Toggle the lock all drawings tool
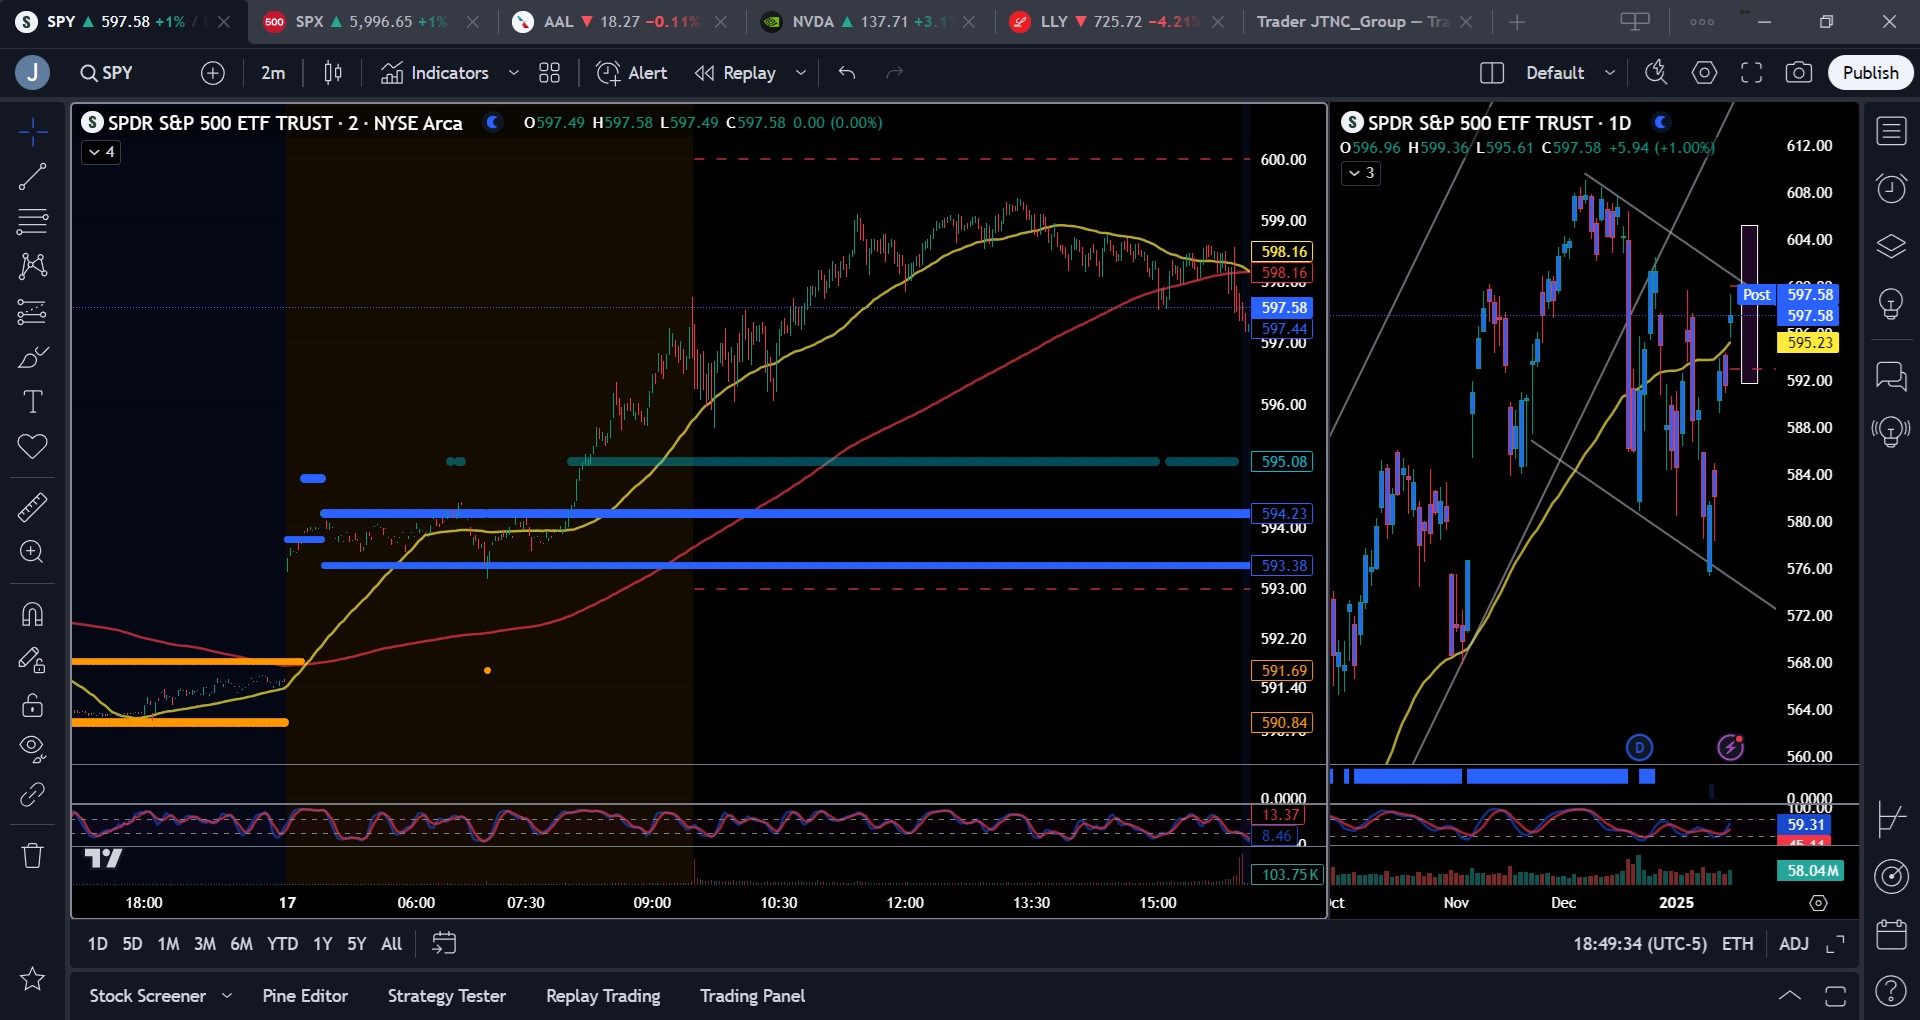 click(32, 705)
